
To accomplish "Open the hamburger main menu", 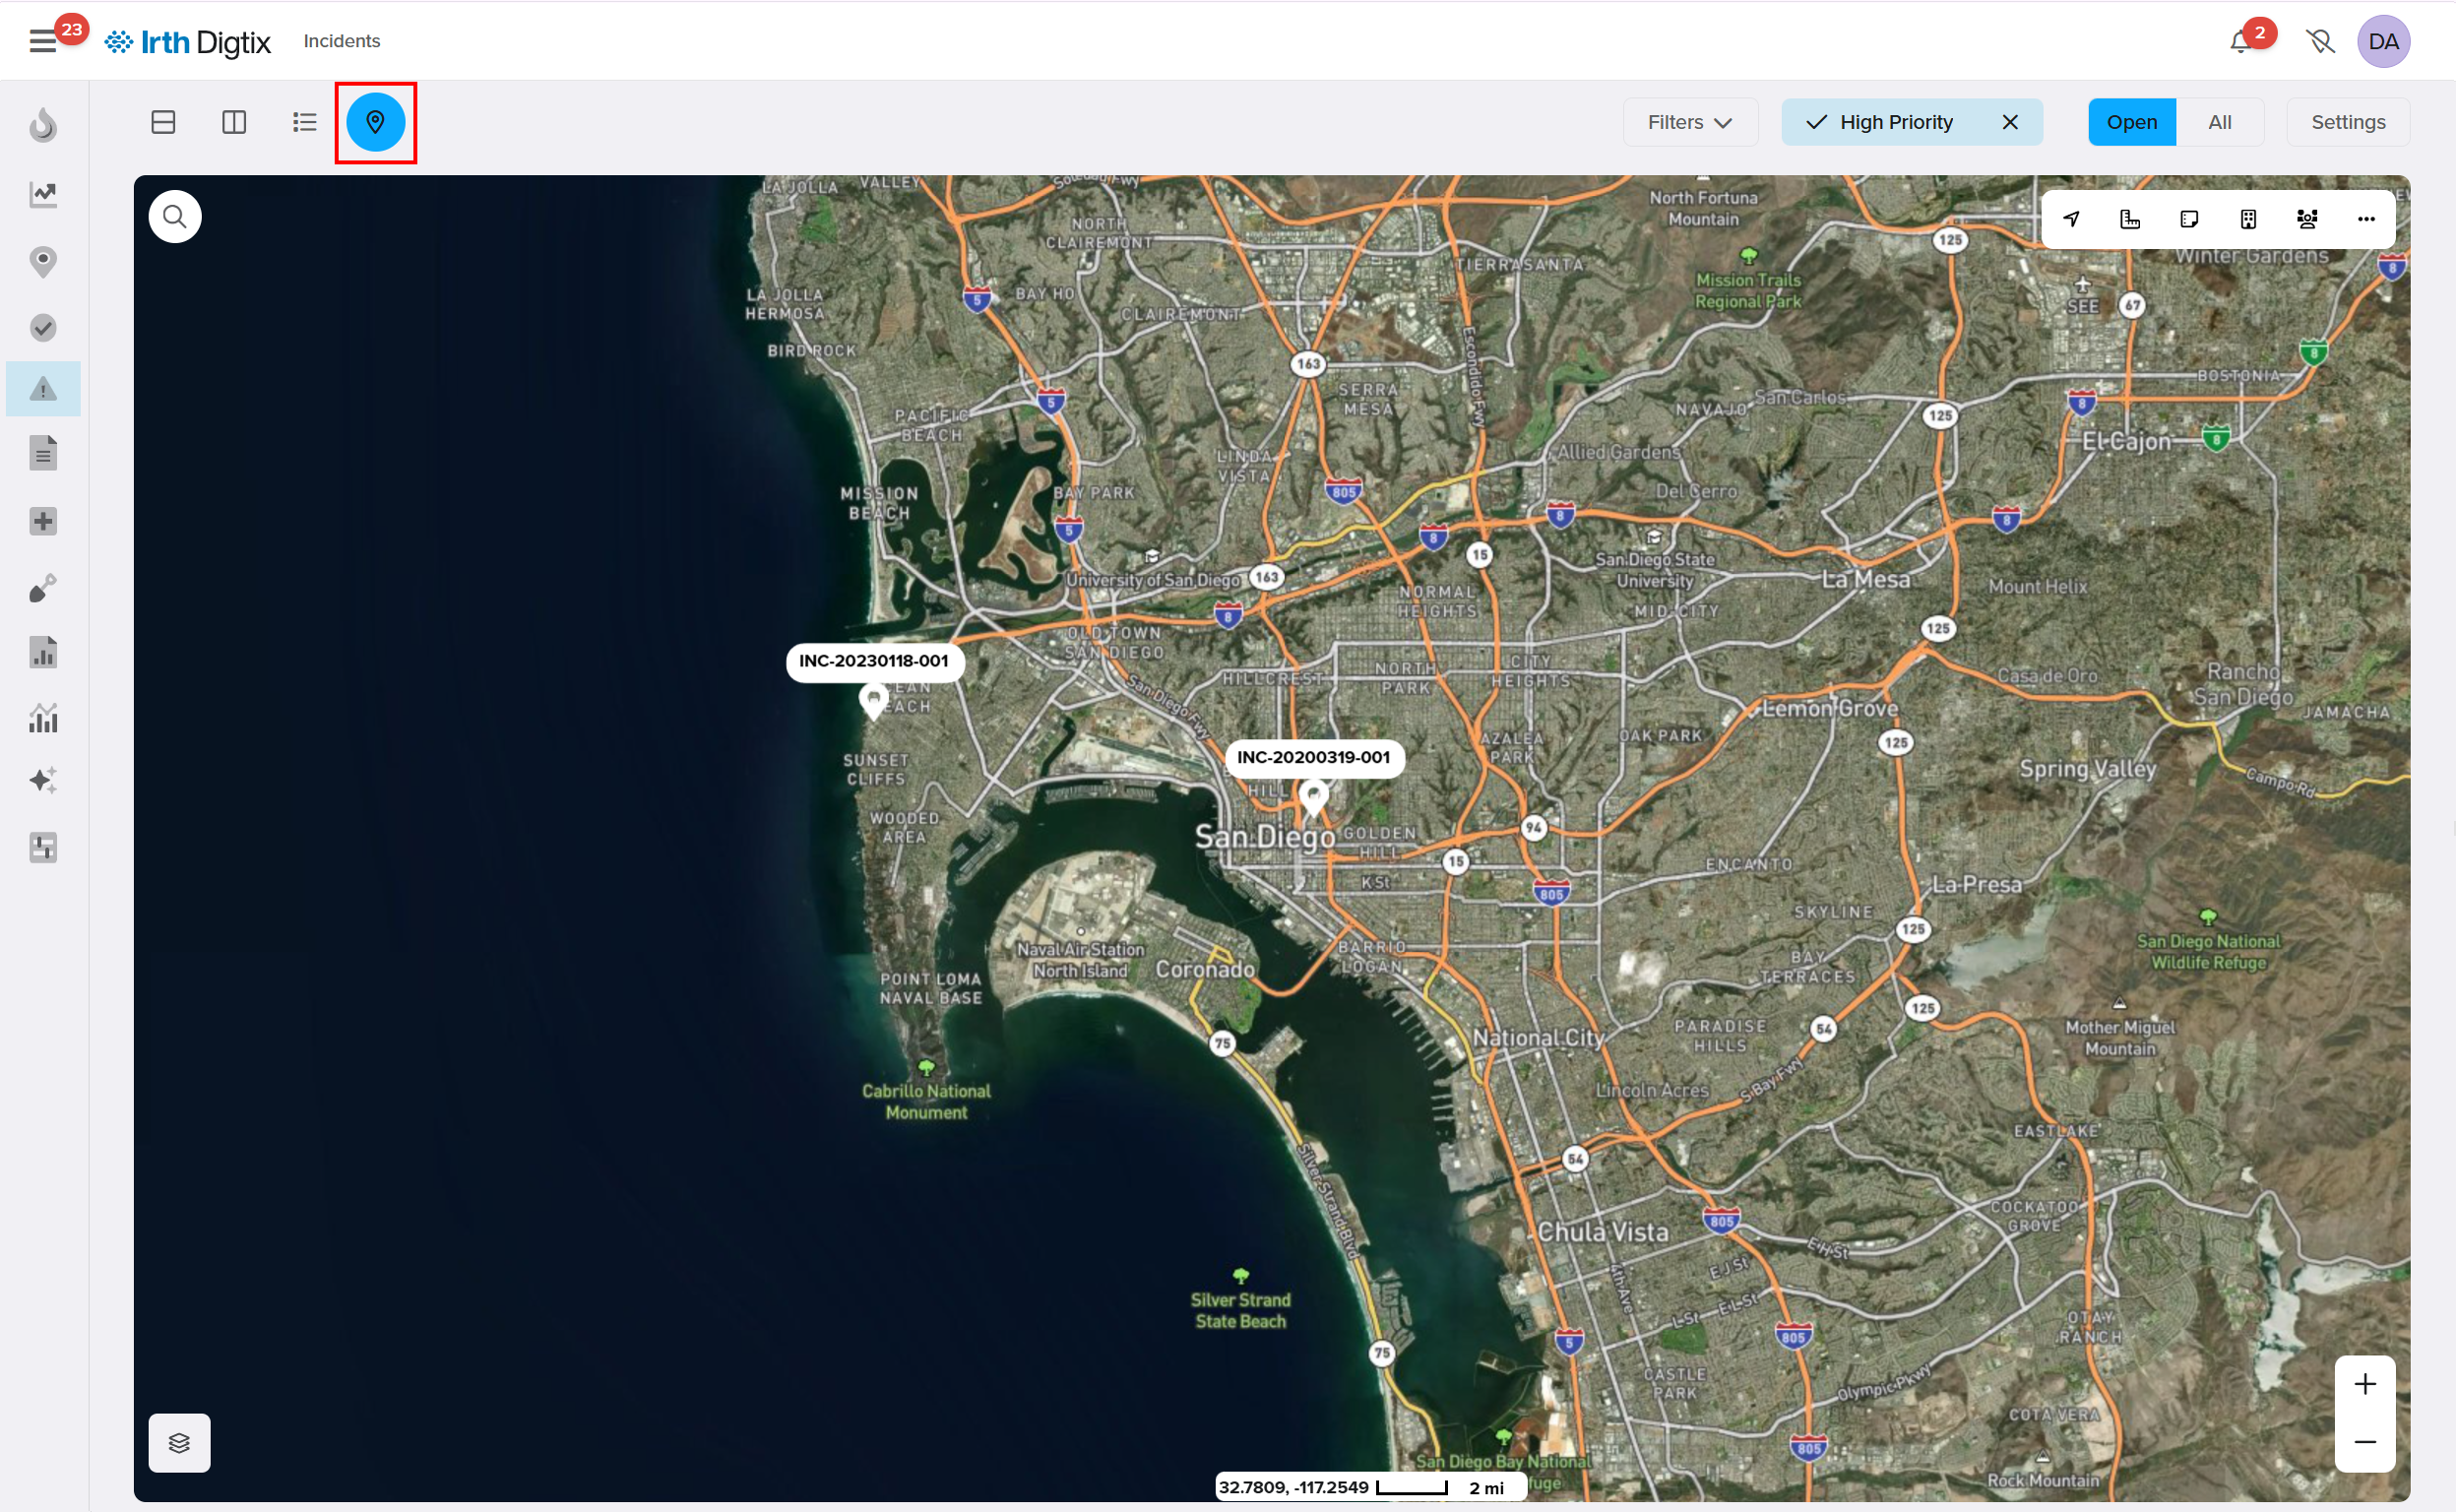I will pyautogui.click(x=43, y=42).
